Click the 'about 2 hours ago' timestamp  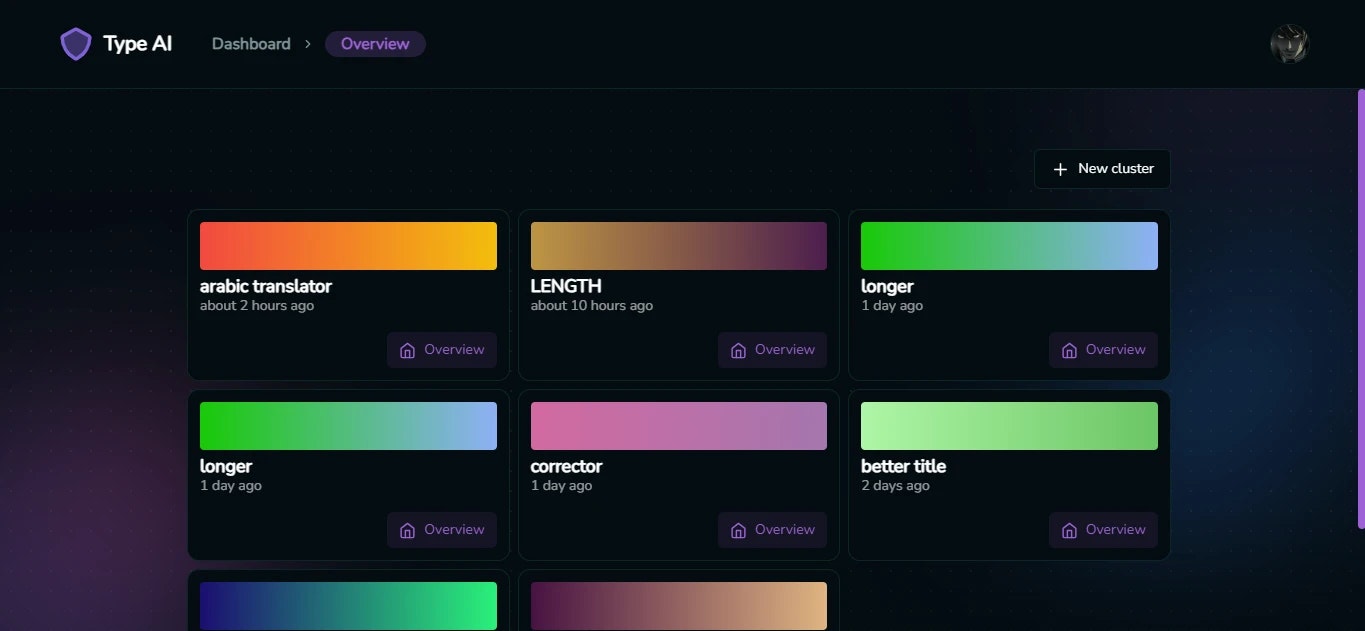257,306
